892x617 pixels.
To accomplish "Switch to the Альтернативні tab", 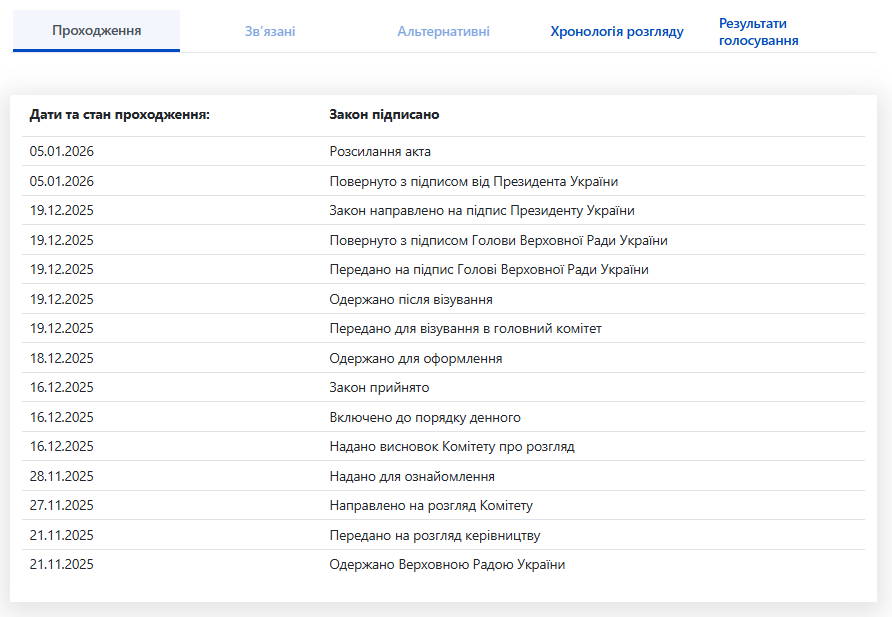I will pyautogui.click(x=443, y=31).
